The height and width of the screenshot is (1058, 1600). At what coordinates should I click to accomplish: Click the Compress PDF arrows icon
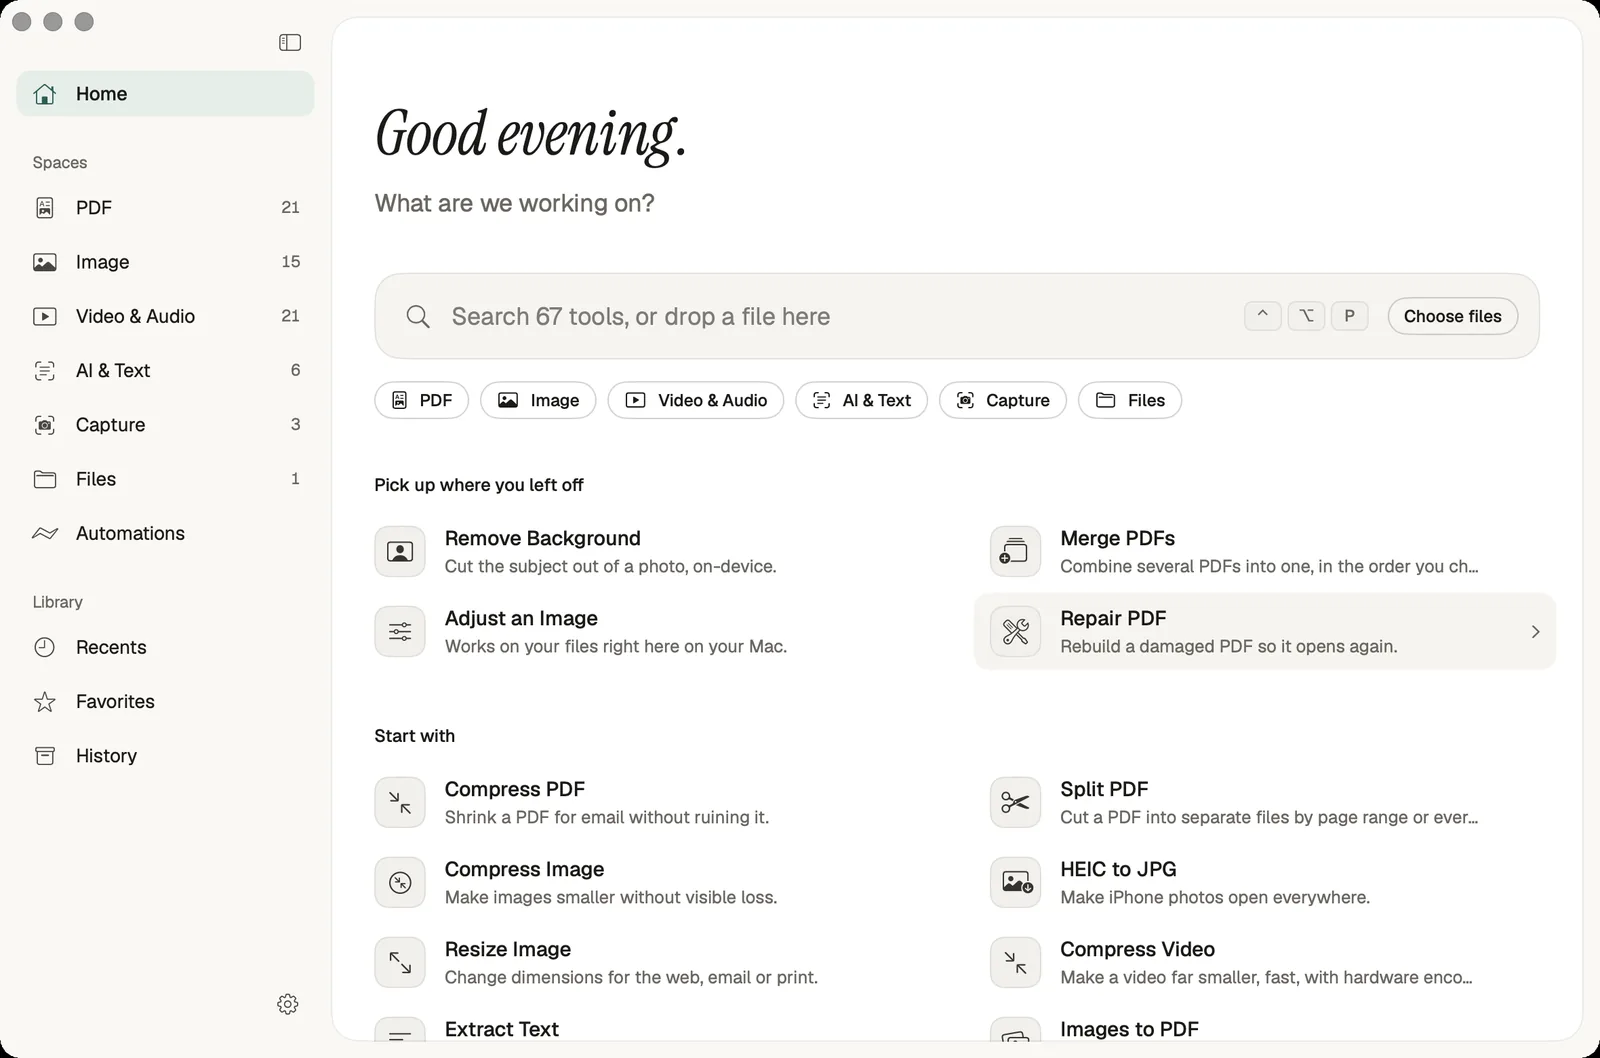(400, 803)
